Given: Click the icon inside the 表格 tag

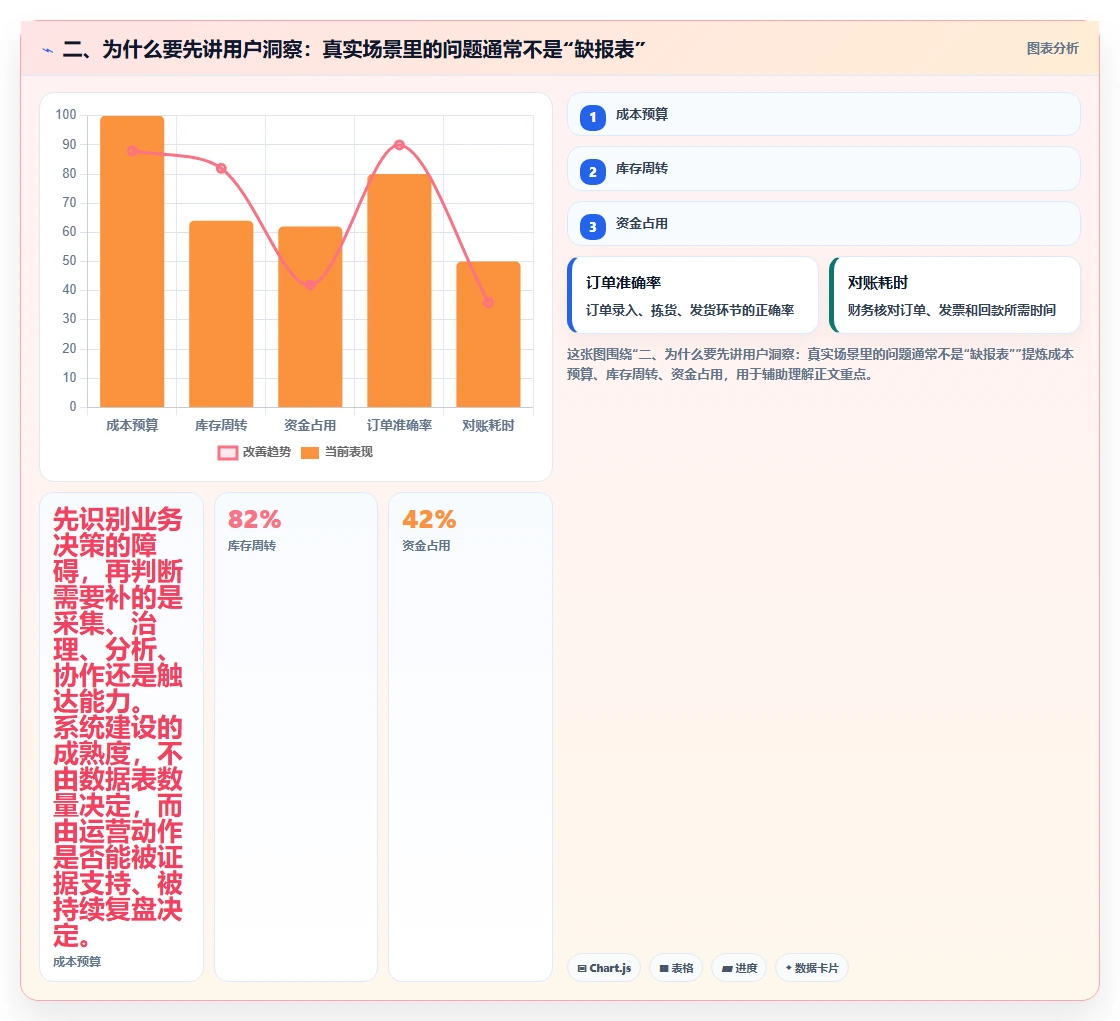Looking at the screenshot, I should pos(664,969).
